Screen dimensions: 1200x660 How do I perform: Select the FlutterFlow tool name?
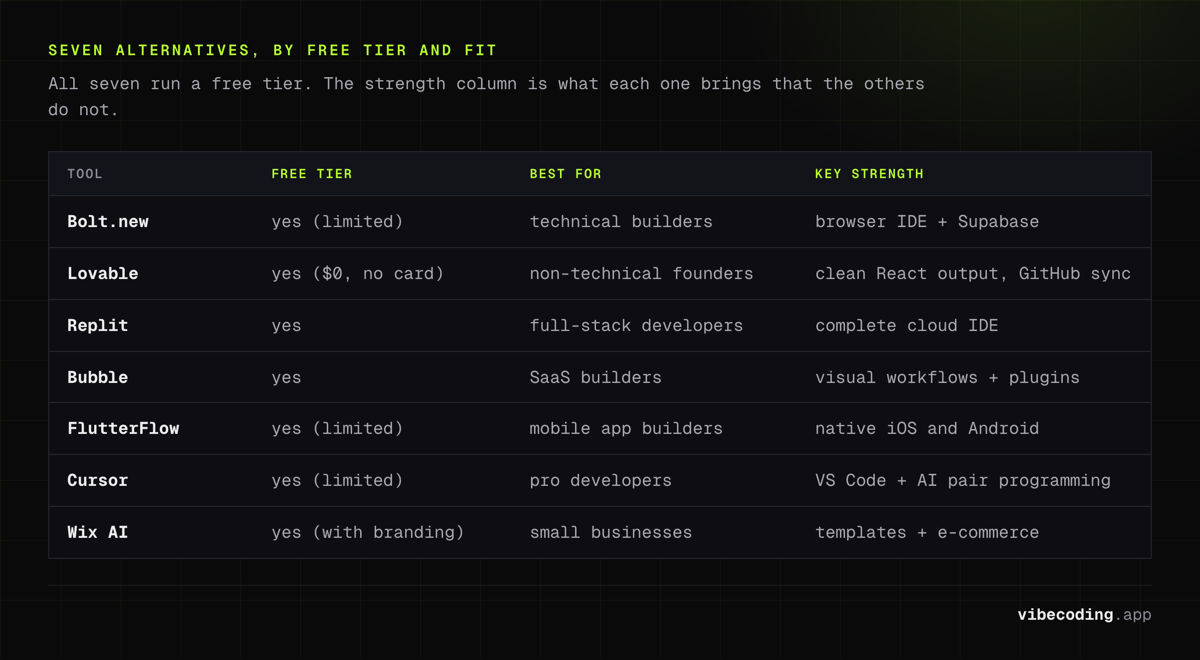coord(123,428)
